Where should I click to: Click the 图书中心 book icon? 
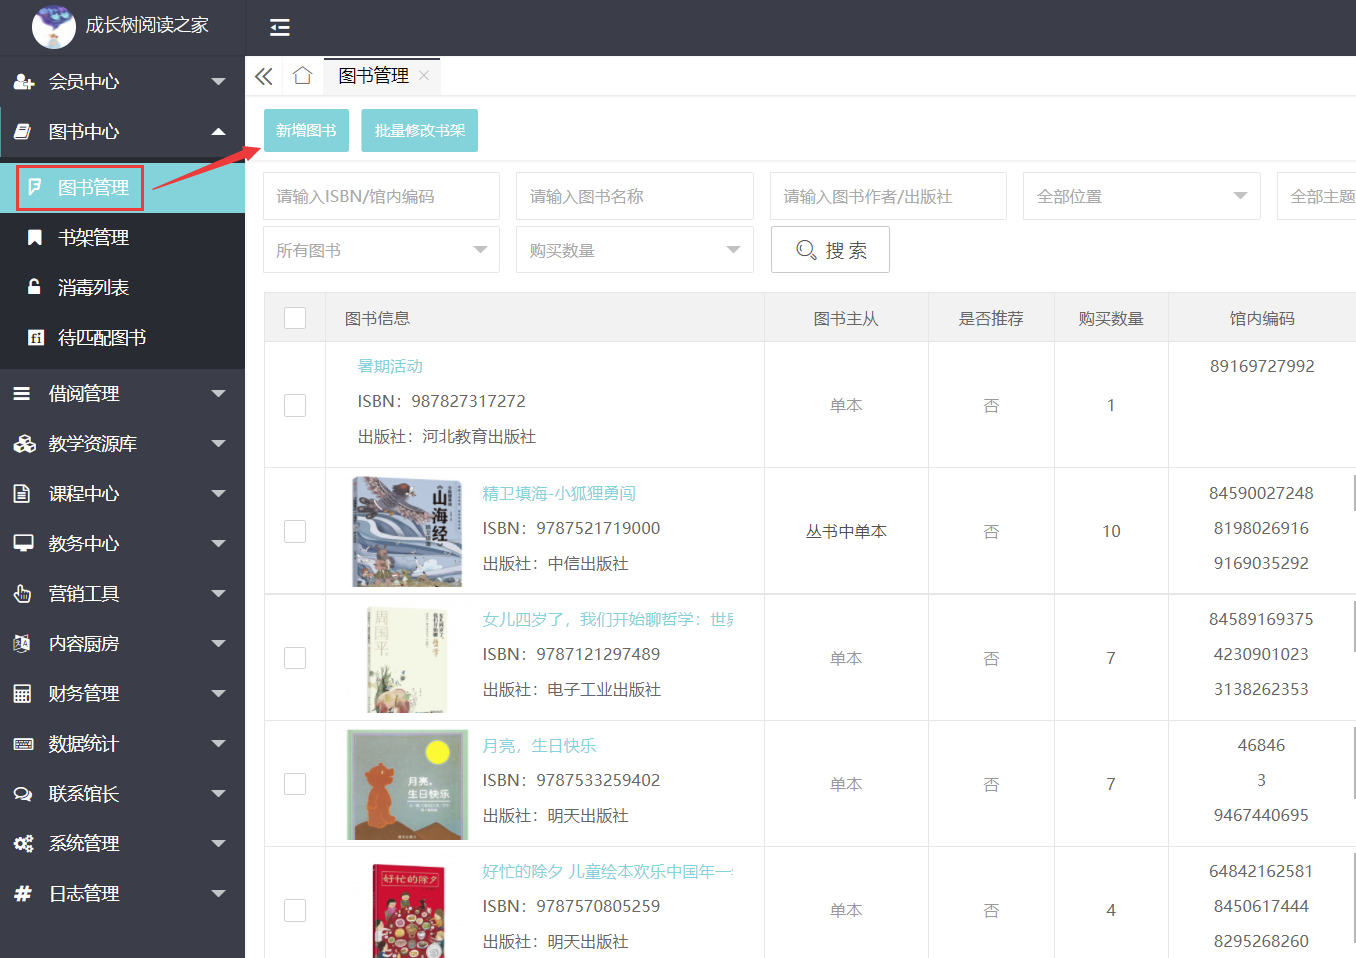click(23, 132)
